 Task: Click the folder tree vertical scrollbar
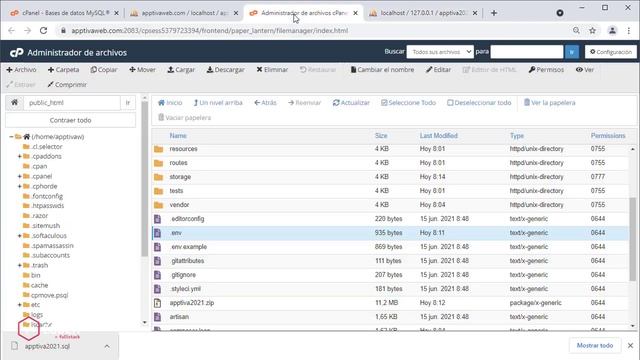[x=144, y=179]
